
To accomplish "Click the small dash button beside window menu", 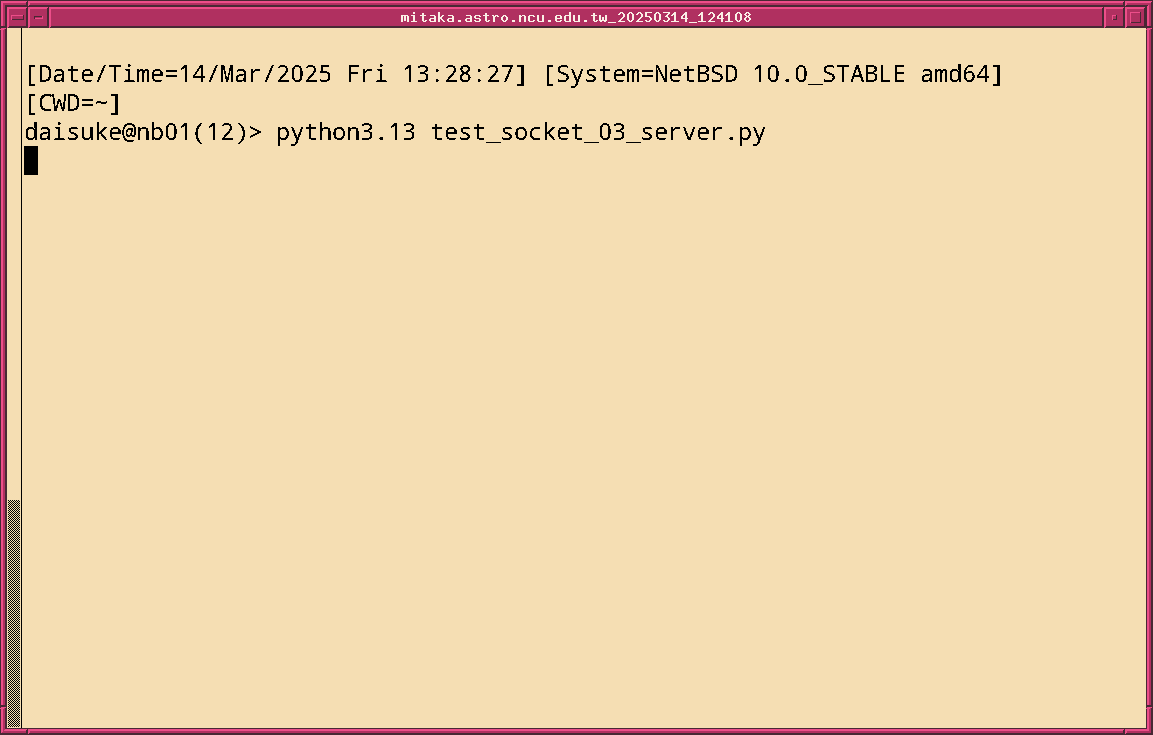I will 38,17.
